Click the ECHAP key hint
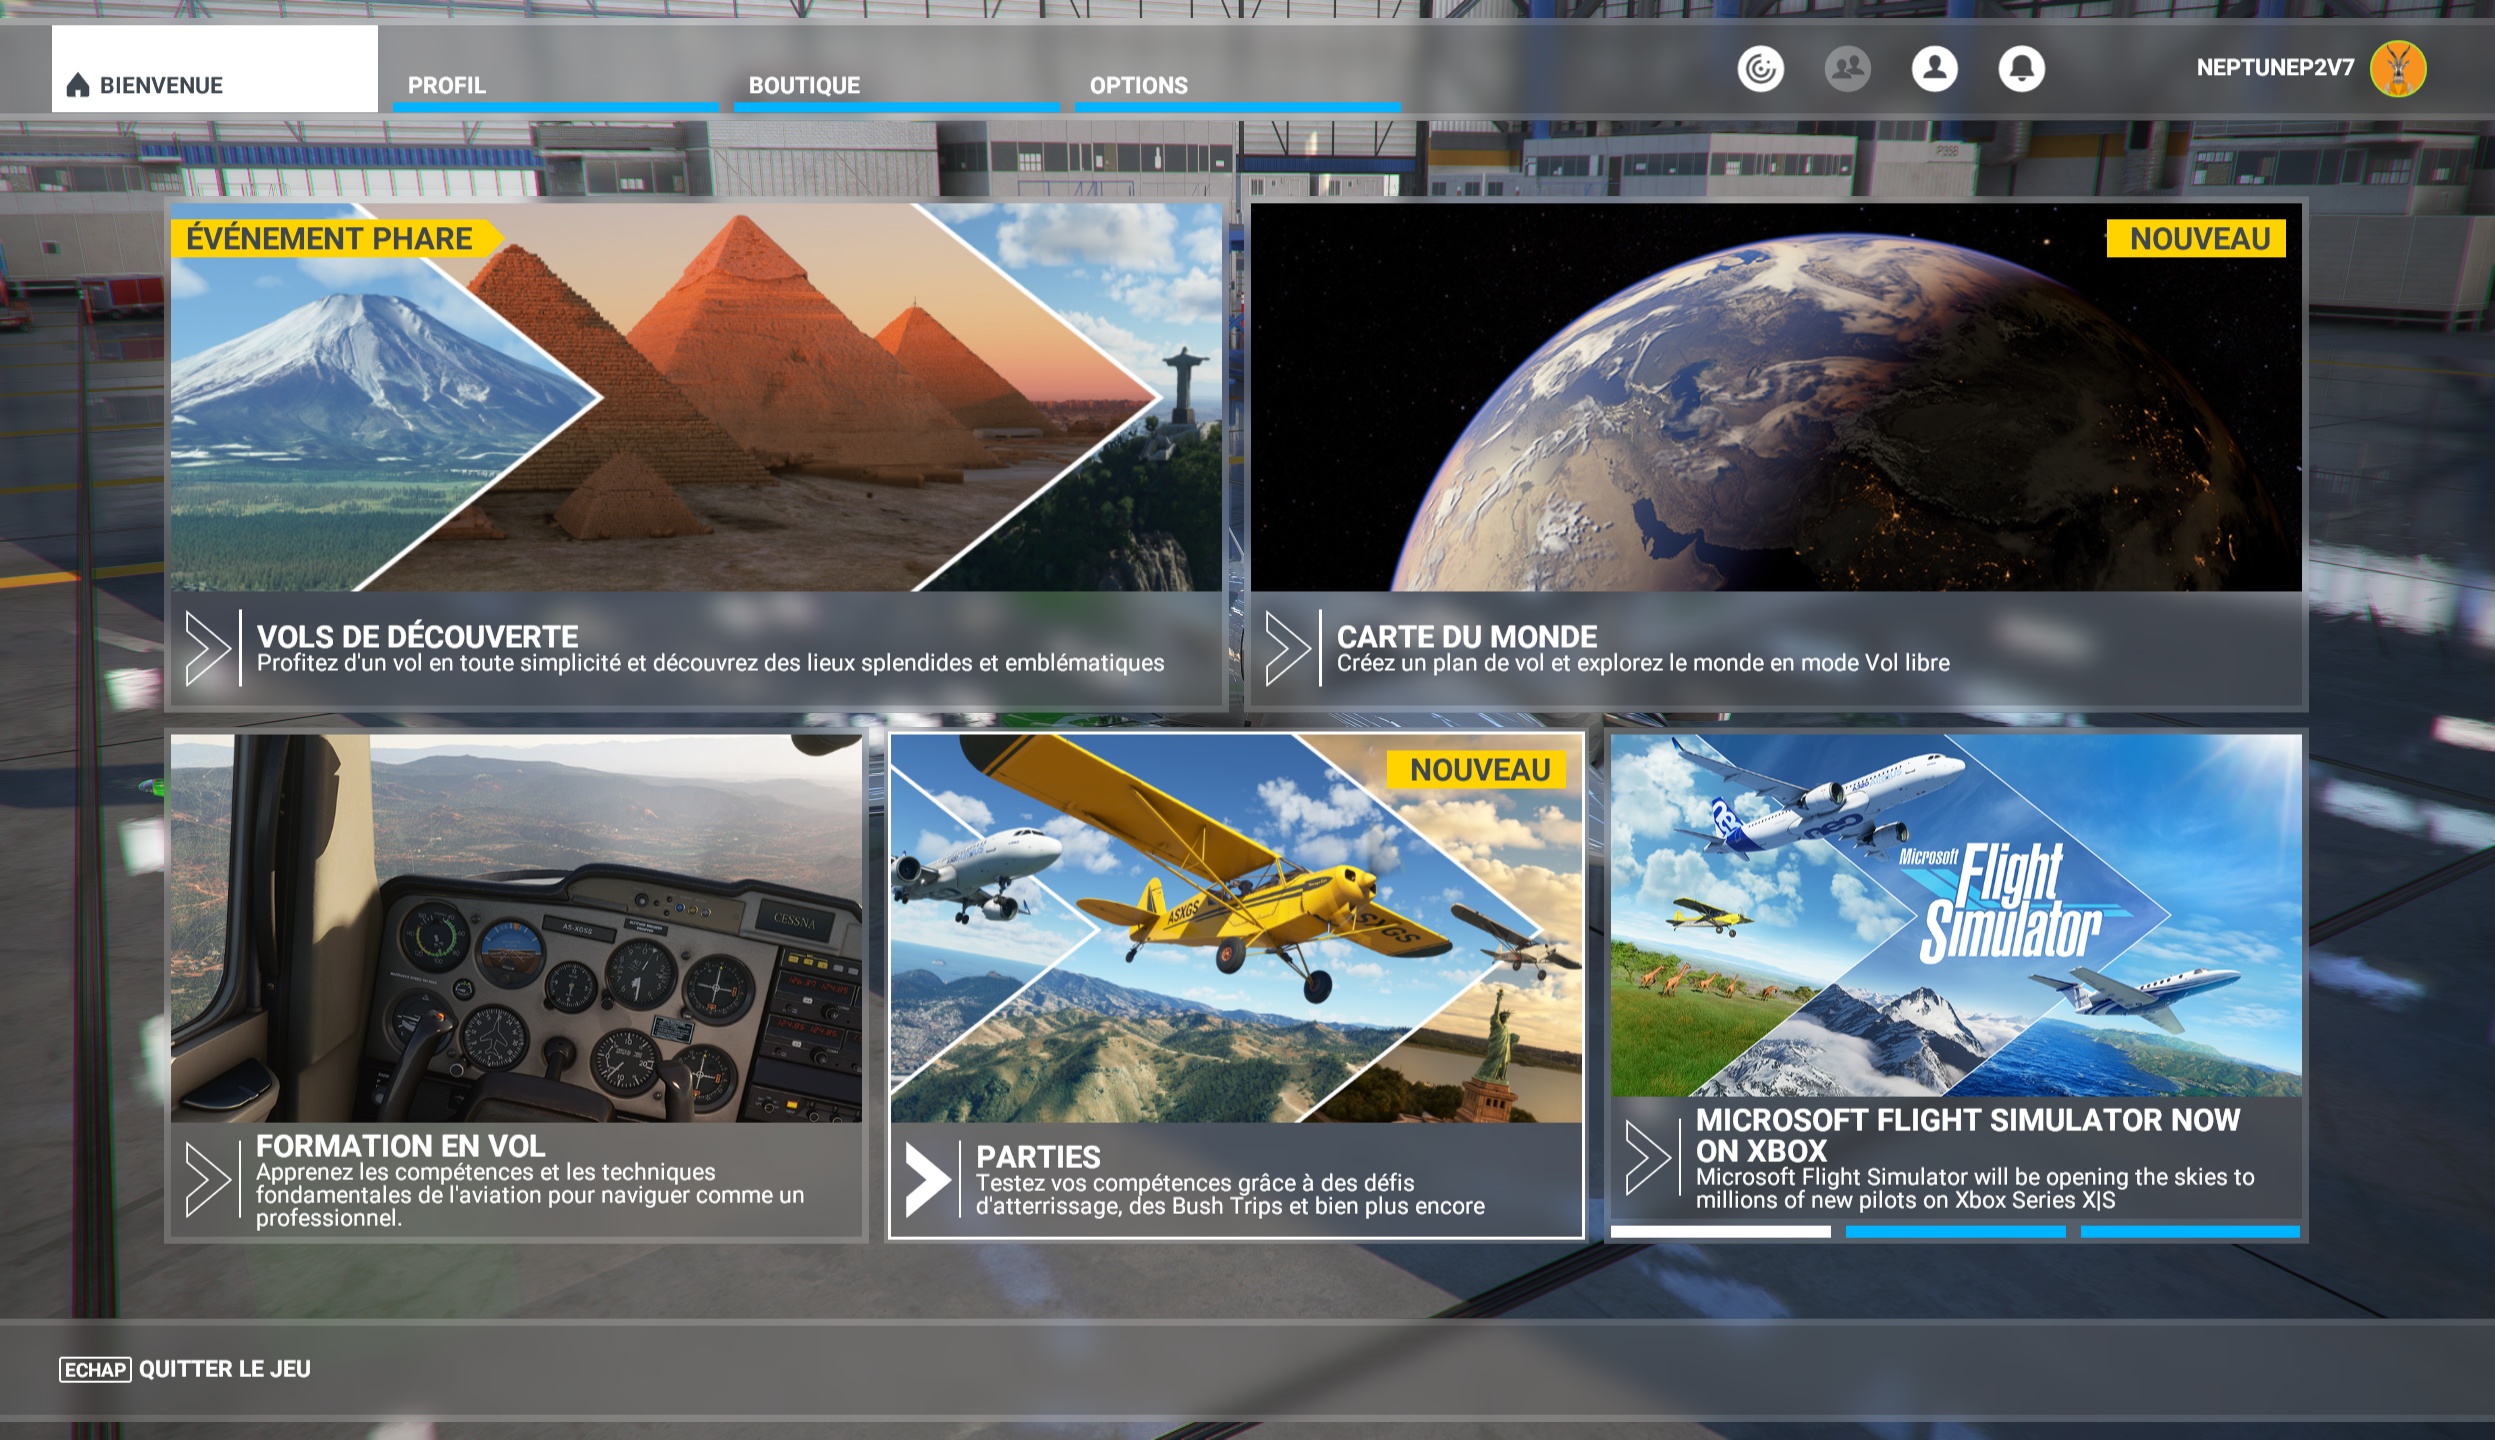The image size is (2495, 1440). (95, 1370)
